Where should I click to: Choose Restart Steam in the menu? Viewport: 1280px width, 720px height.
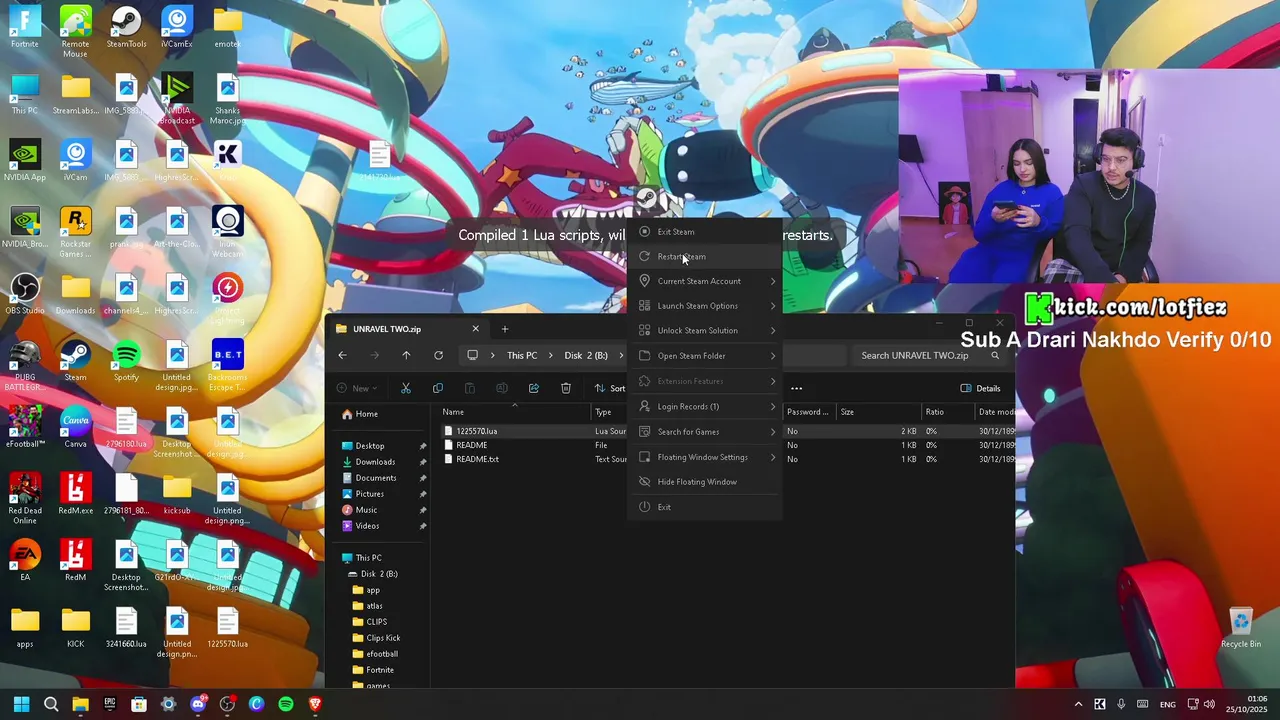[x=705, y=257]
